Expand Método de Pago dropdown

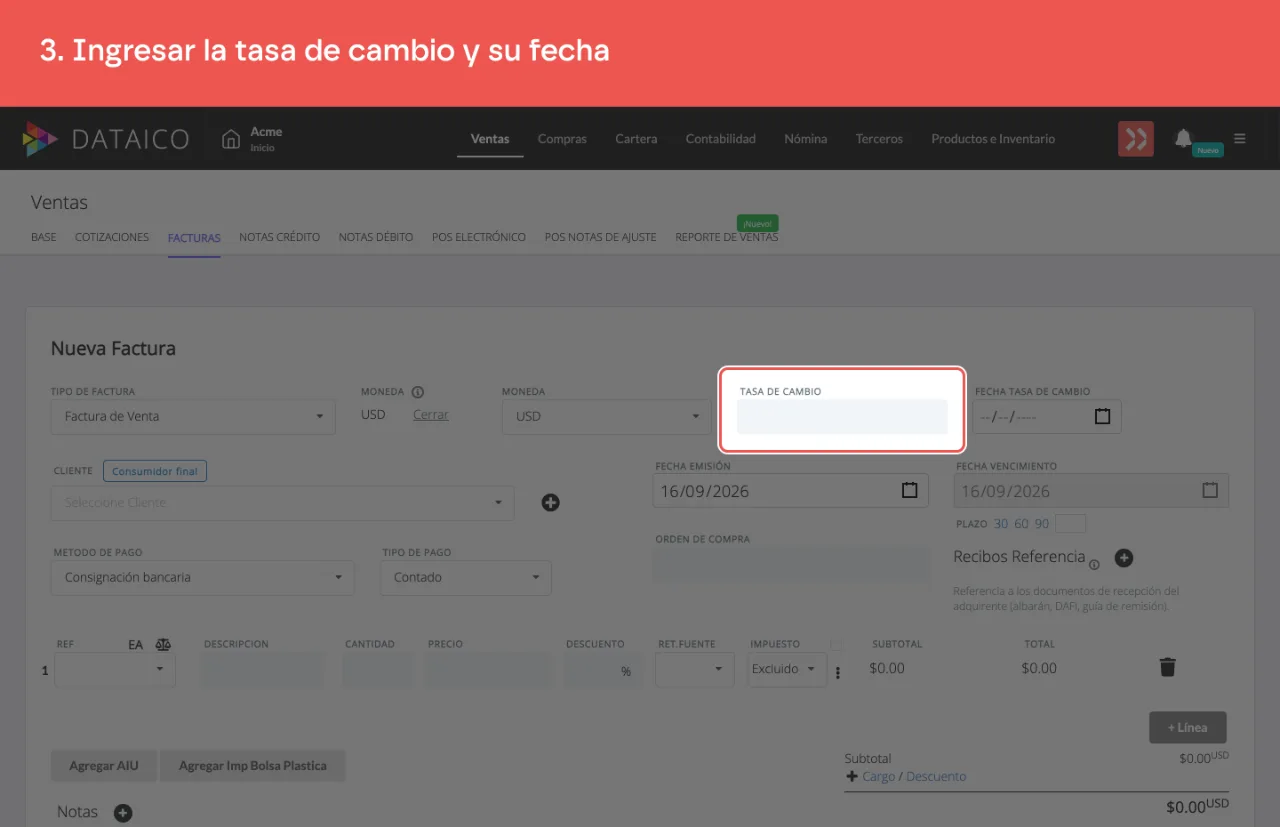pyautogui.click(x=203, y=577)
